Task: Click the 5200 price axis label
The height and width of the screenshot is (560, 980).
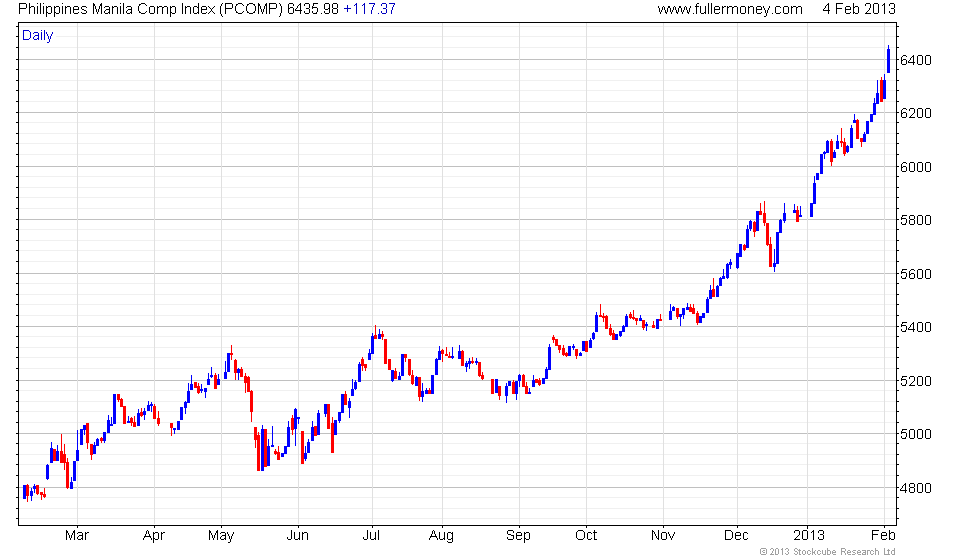Action: 916,381
